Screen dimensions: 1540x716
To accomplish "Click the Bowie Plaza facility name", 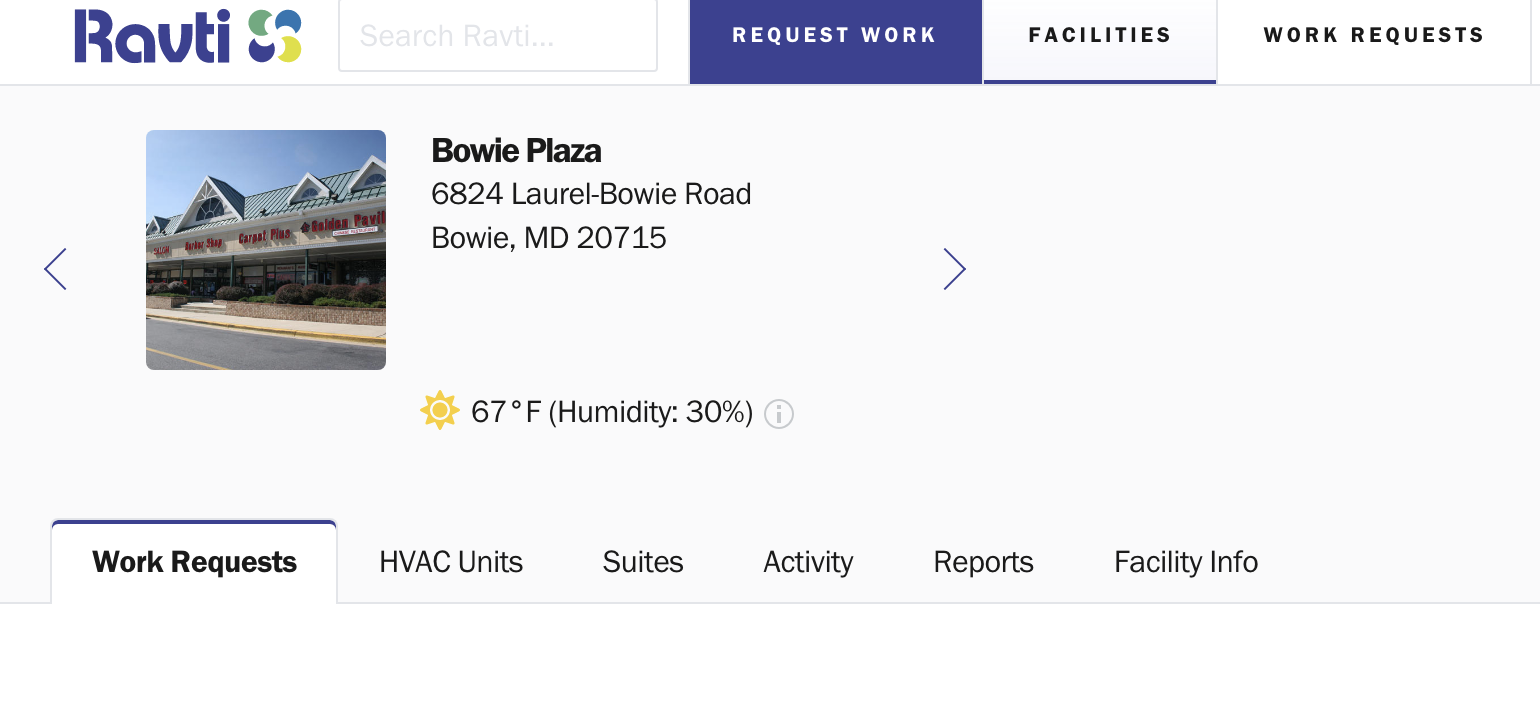I will click(x=516, y=151).
